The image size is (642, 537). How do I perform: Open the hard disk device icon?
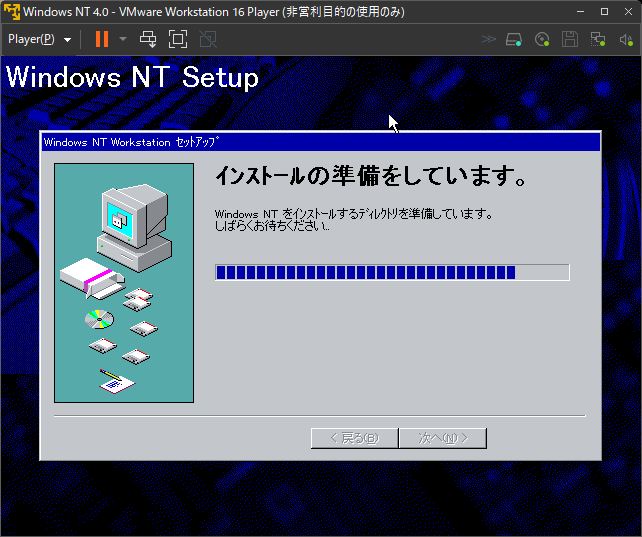514,39
